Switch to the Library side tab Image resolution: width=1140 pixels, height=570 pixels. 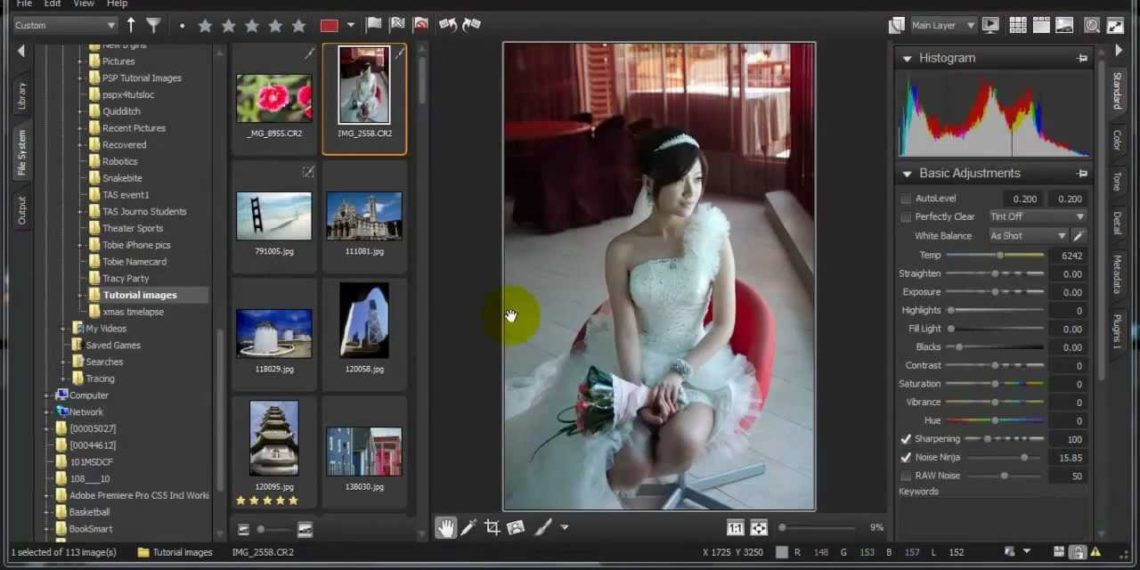tap(21, 96)
